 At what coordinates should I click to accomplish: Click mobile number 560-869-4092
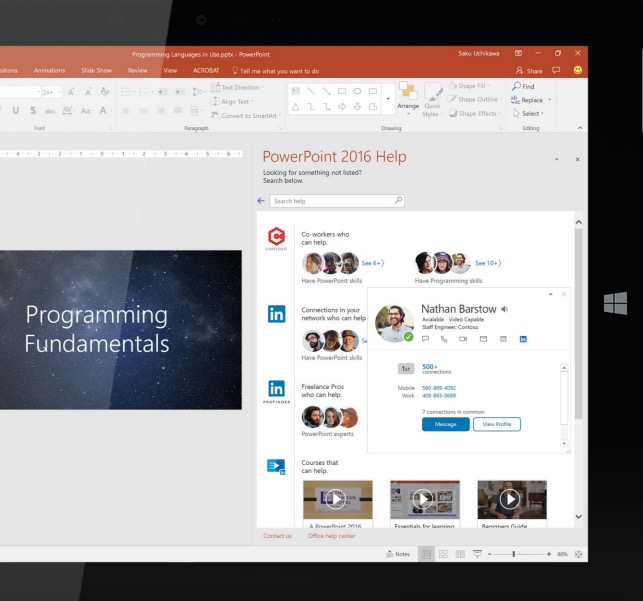coord(439,387)
